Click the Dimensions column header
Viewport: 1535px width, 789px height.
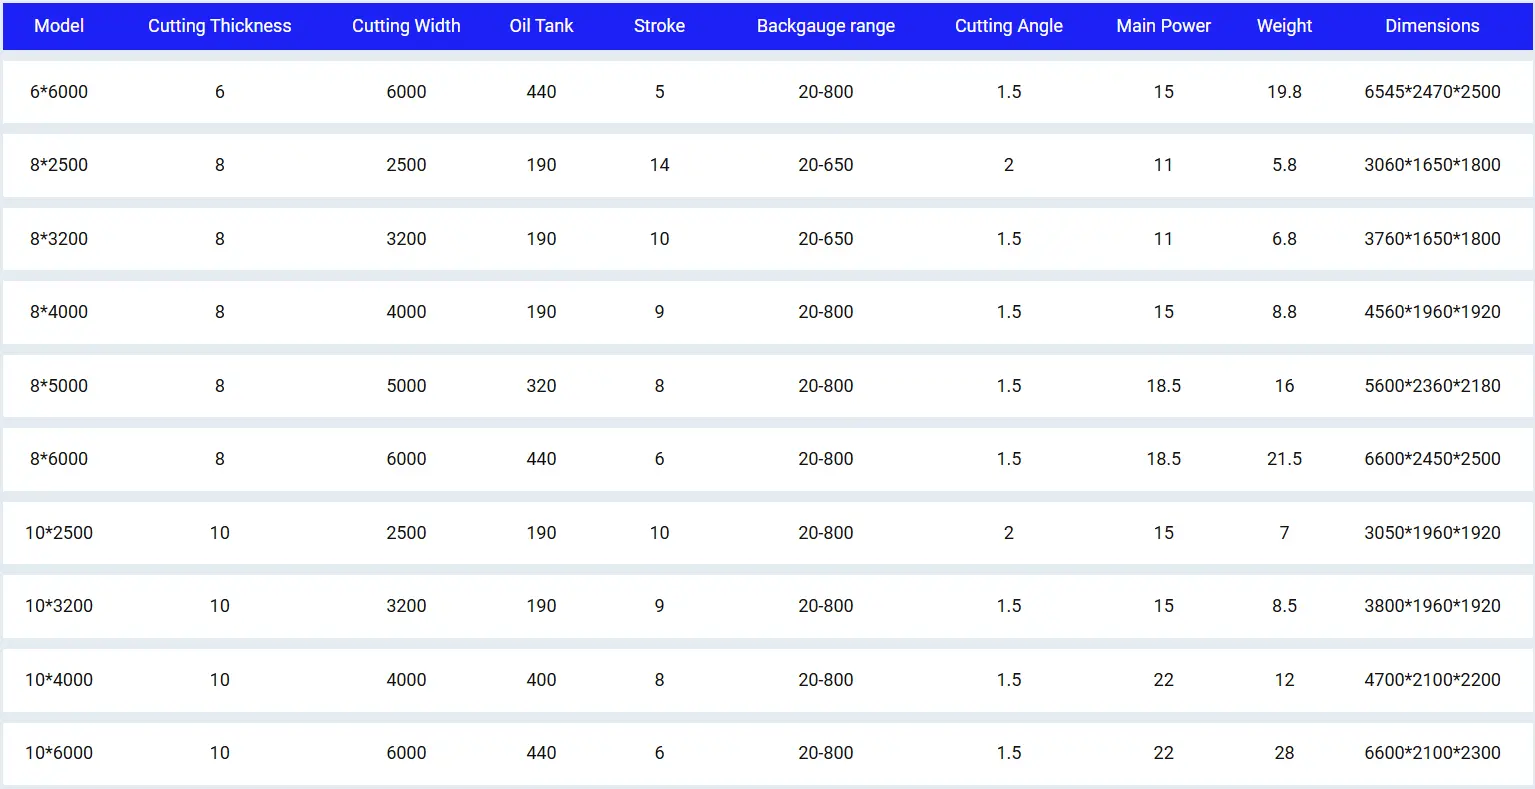(x=1432, y=26)
